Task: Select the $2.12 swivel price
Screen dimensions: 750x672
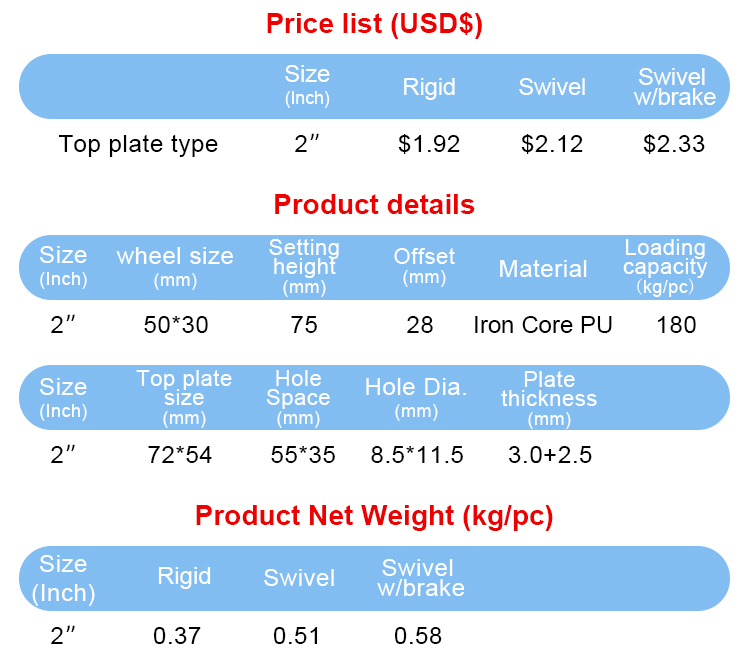Action: pyautogui.click(x=552, y=144)
